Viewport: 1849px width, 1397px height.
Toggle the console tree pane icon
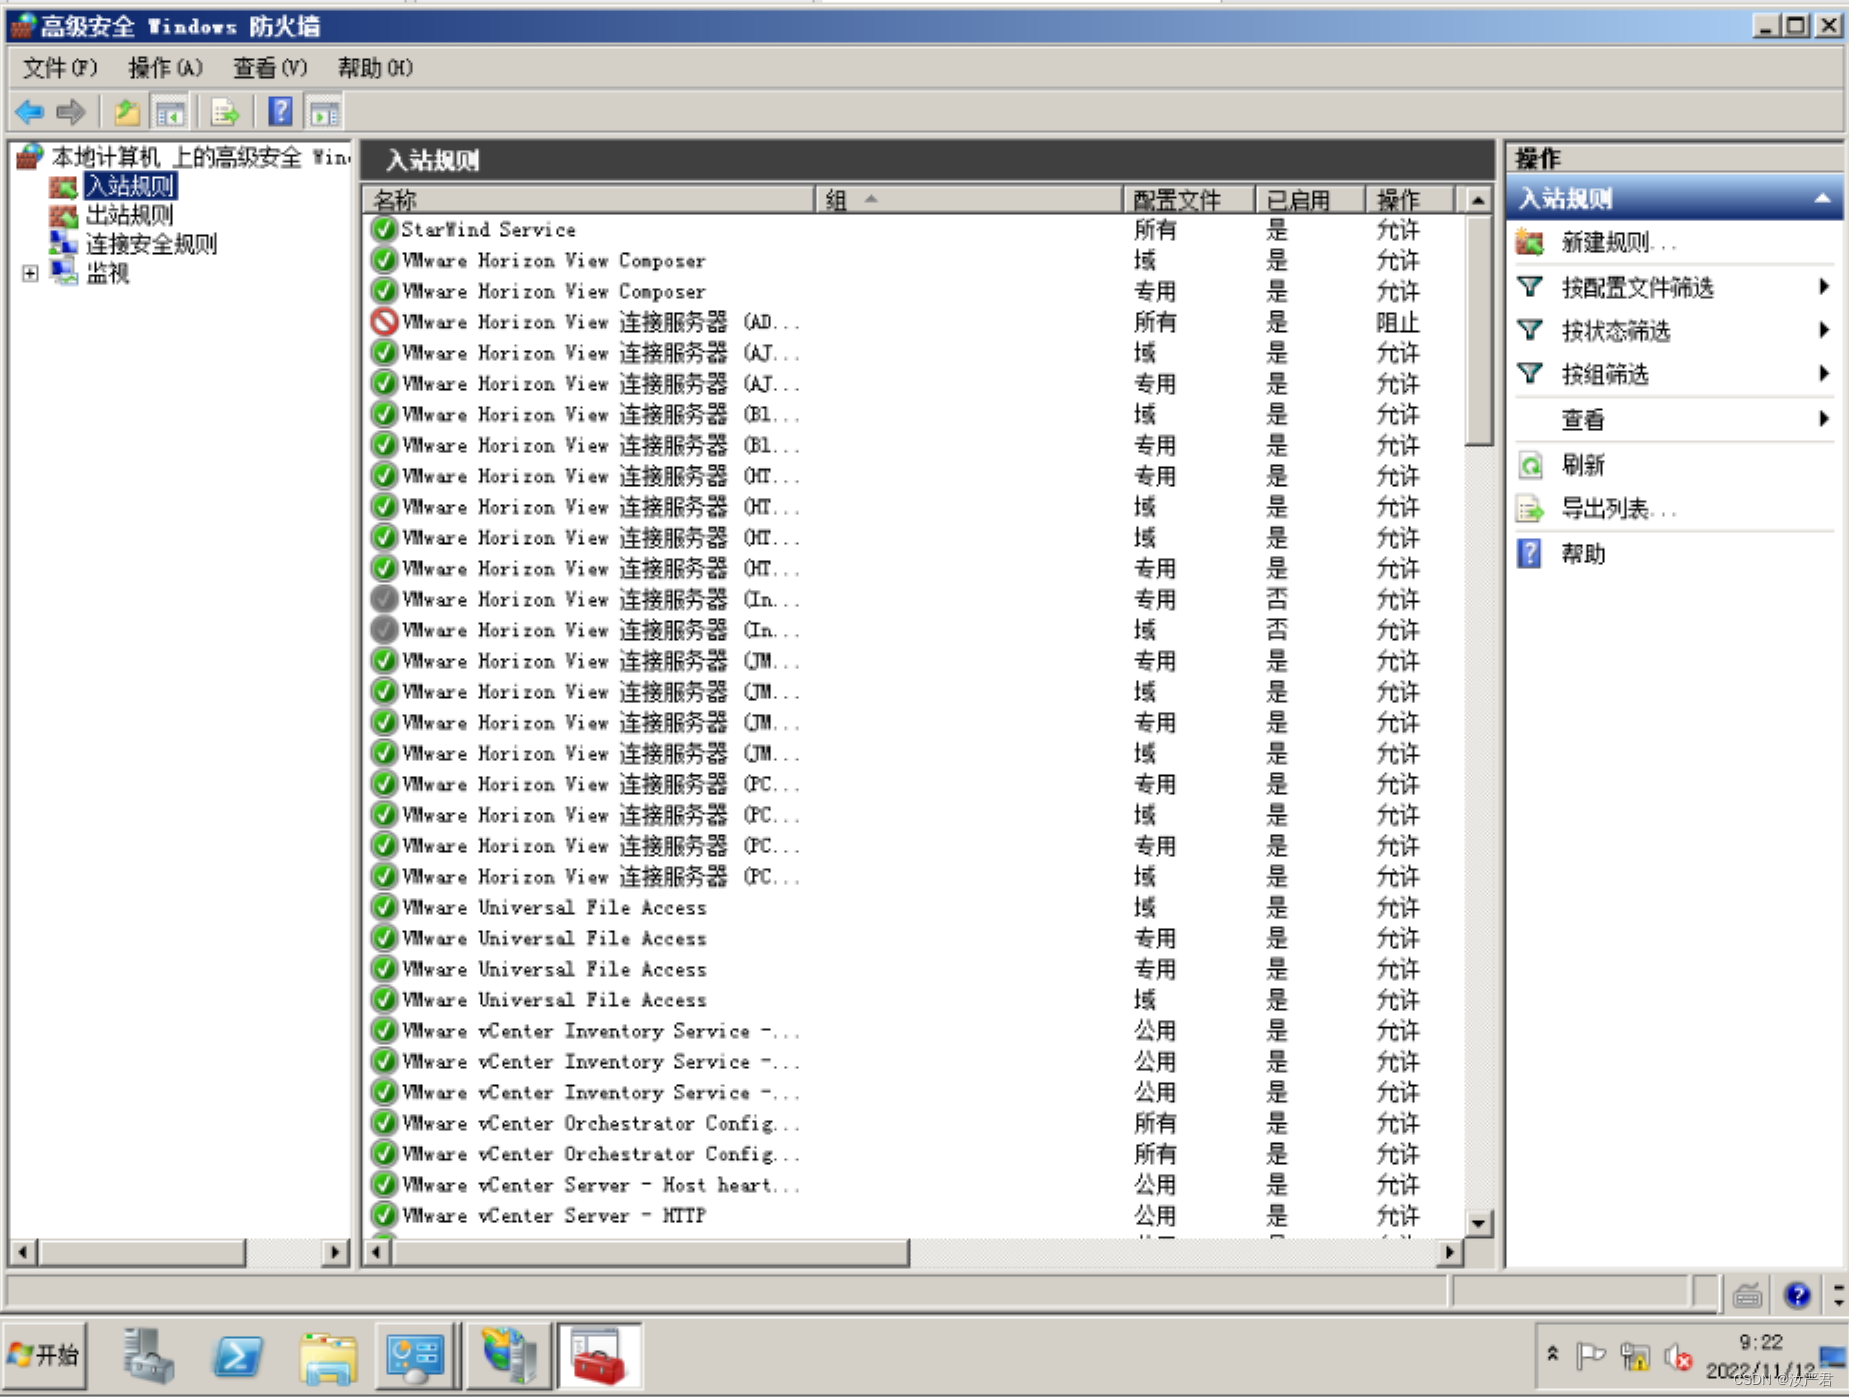pos(170,111)
